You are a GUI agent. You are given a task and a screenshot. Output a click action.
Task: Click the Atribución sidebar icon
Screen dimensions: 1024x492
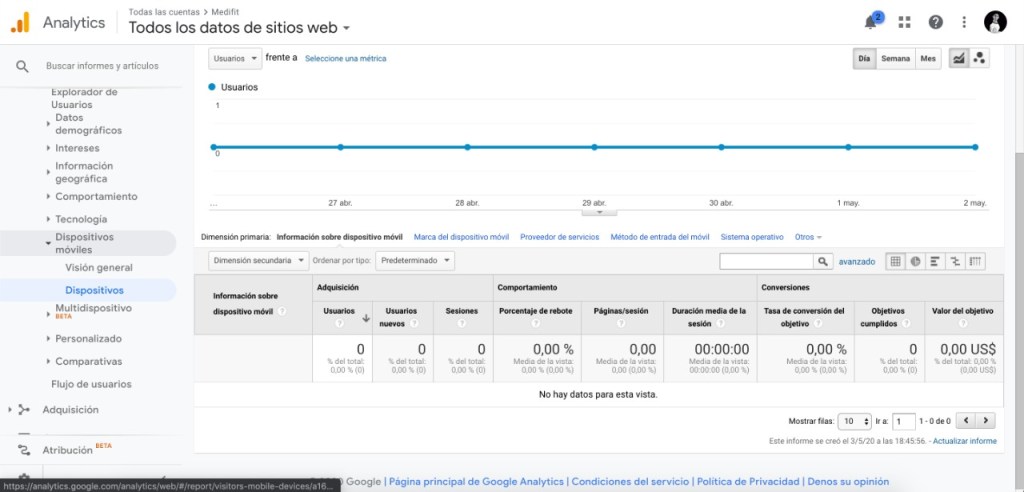coord(24,450)
